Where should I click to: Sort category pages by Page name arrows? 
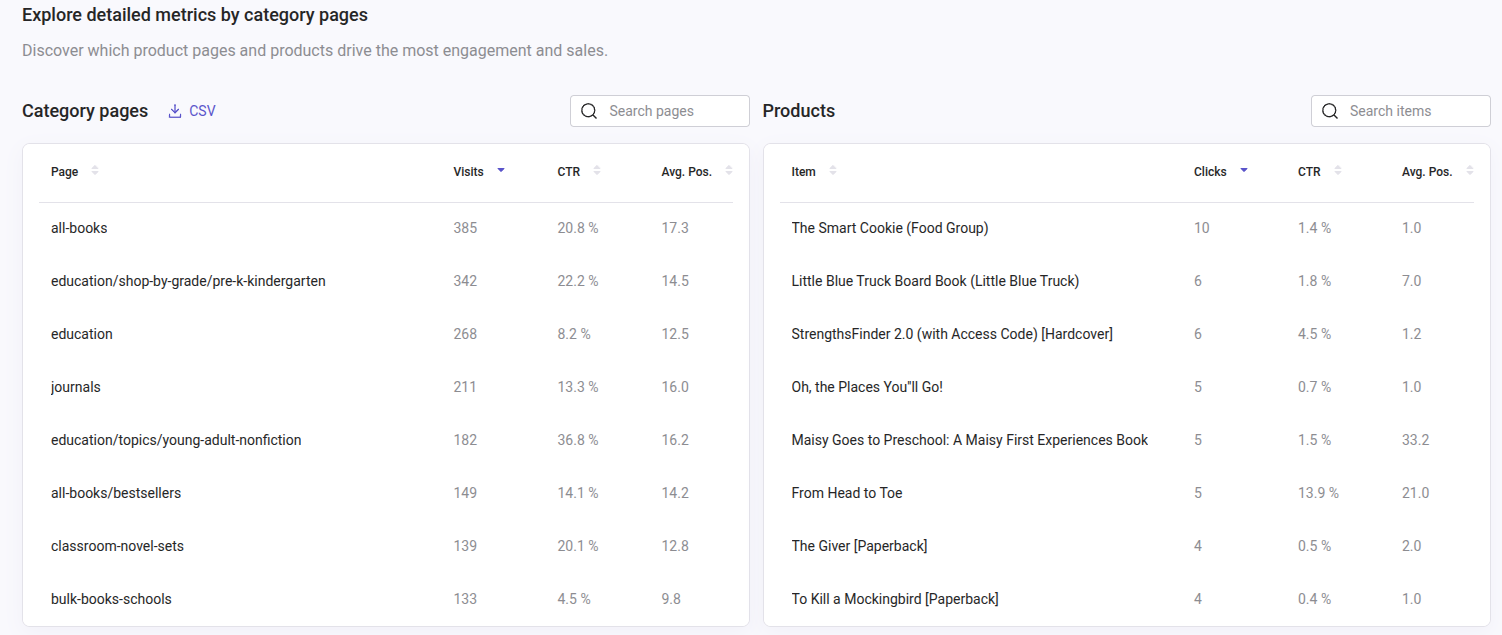(95, 171)
